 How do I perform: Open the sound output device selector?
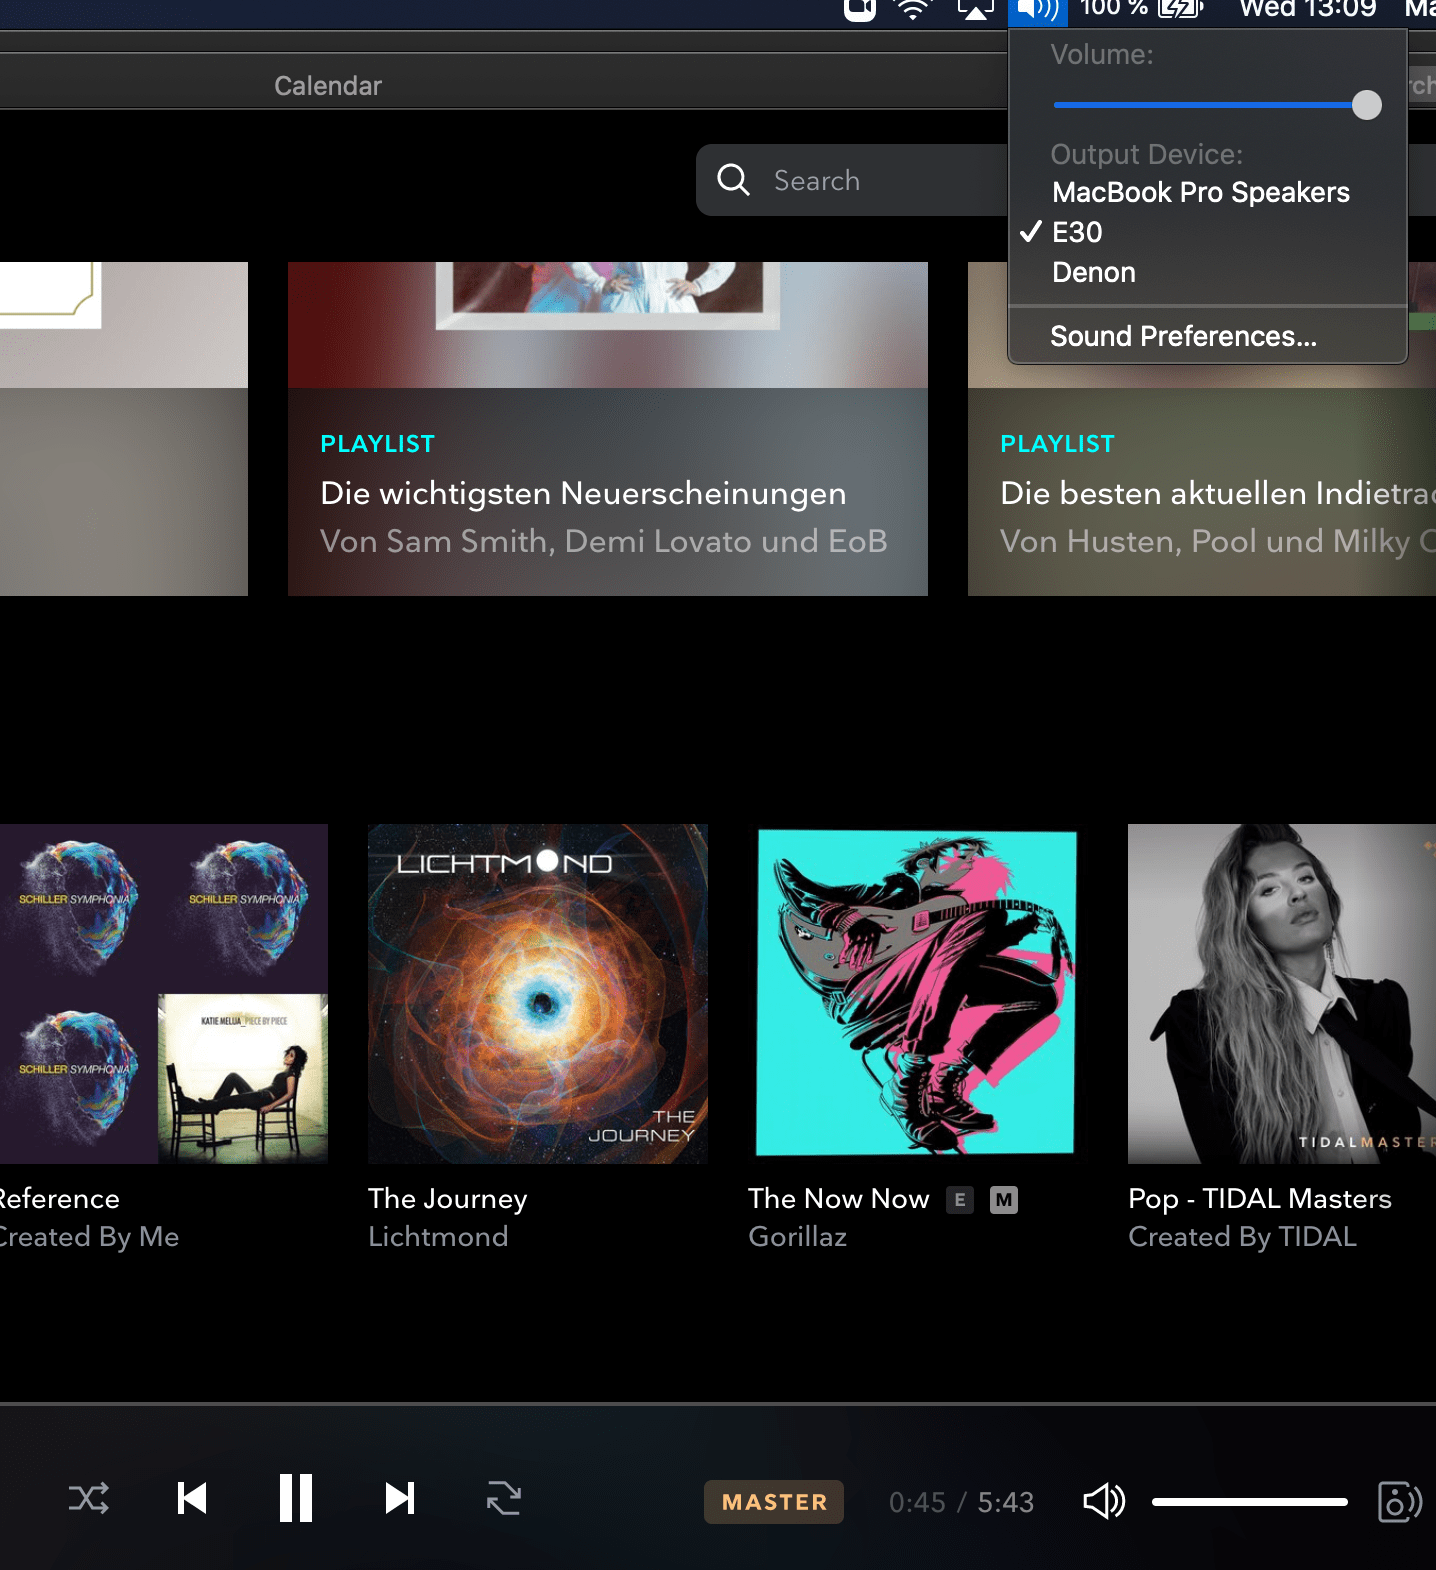click(x=1400, y=1501)
